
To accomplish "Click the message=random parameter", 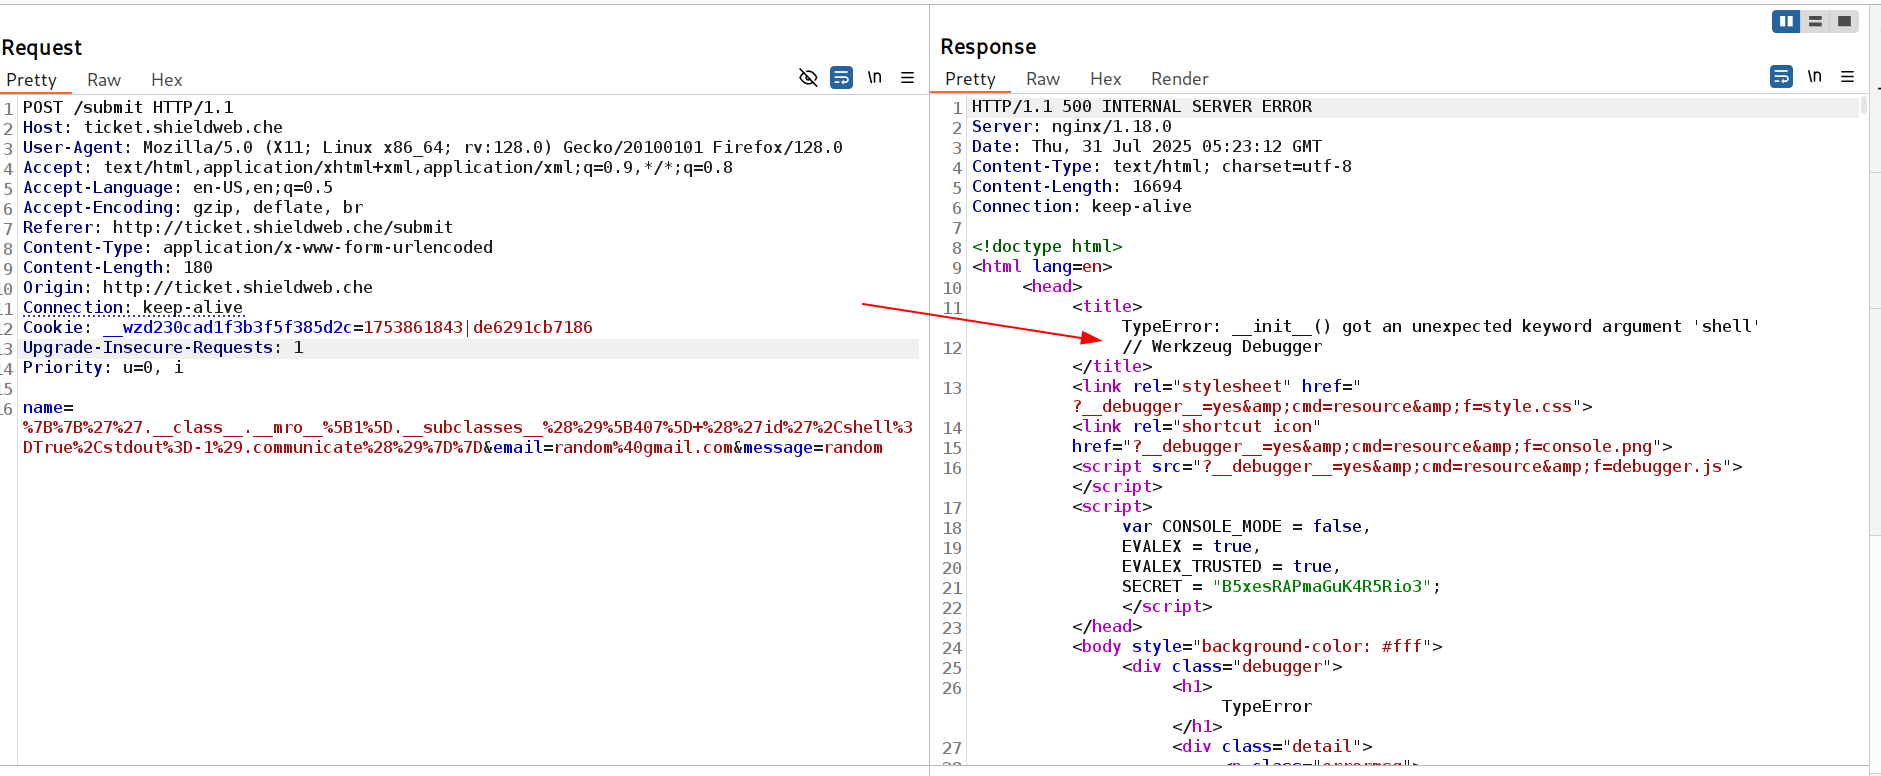I will (813, 448).
